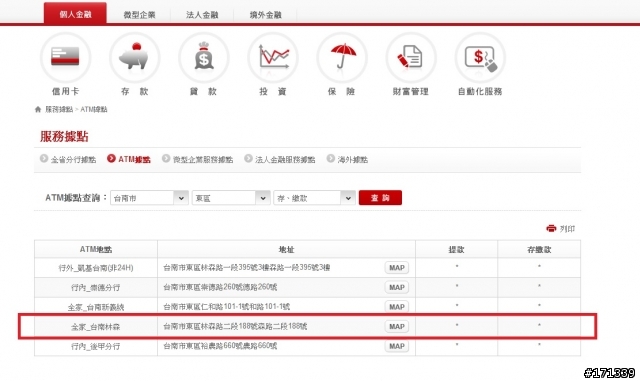Open the automated services (自動化服務) icon
The height and width of the screenshot is (381, 640).
480,58
